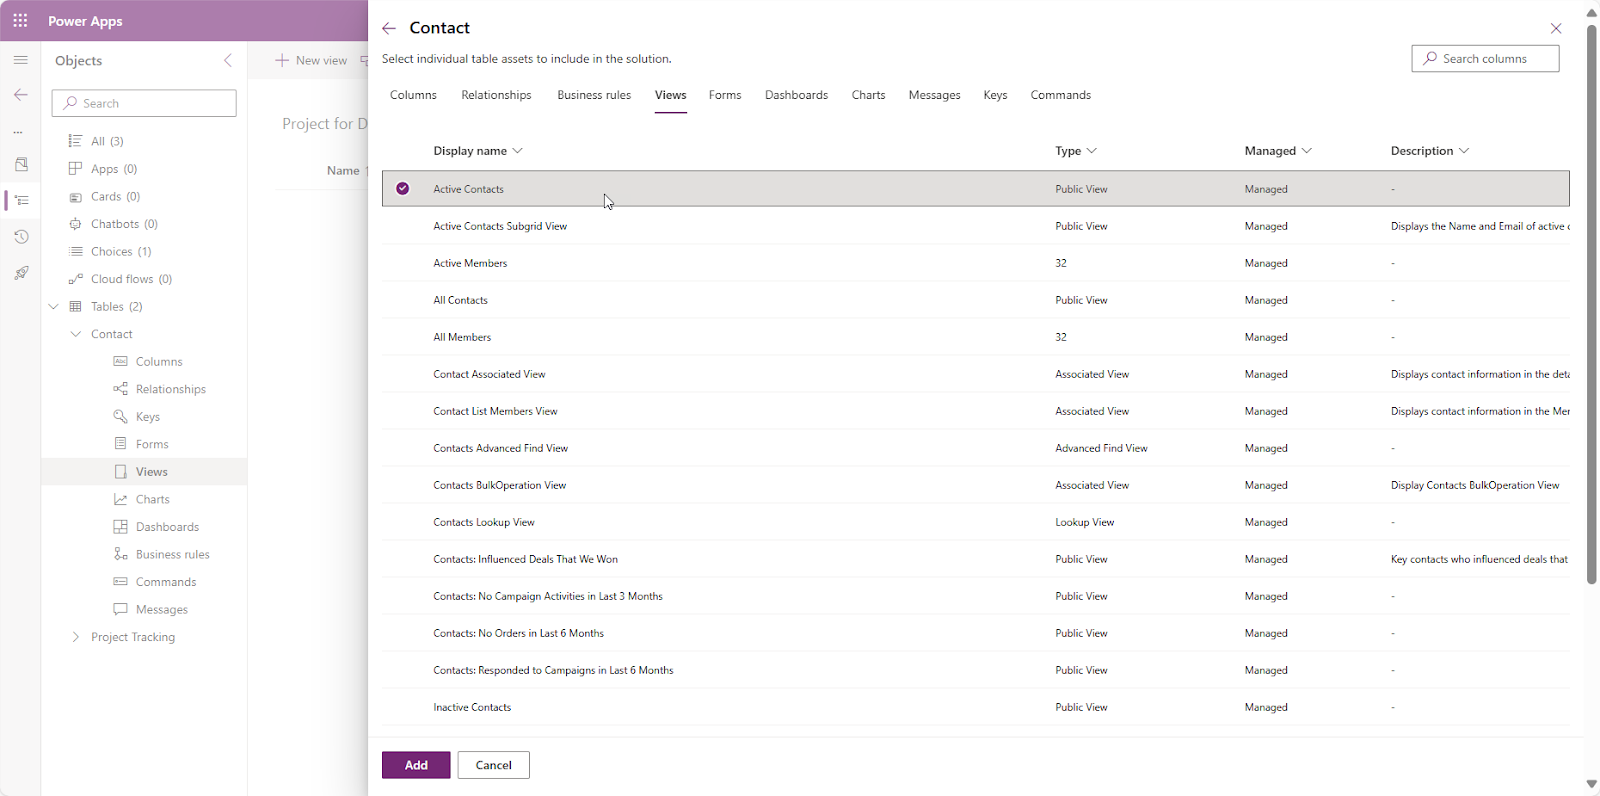This screenshot has height=796, width=1600.
Task: Select the Inactive Contacts view row
Action: pos(975,707)
